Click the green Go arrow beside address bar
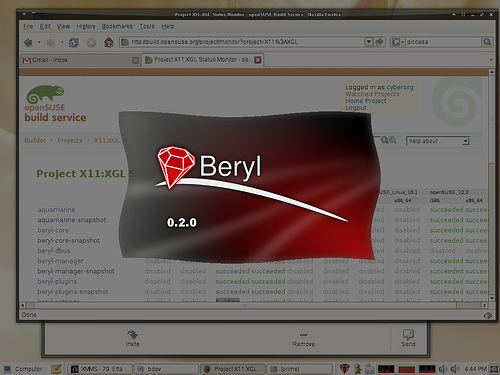This screenshot has height=375, width=500. click(379, 42)
